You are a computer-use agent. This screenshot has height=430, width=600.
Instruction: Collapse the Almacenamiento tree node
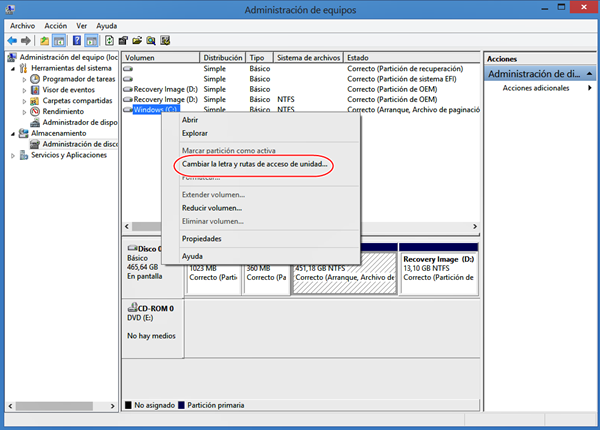[12, 133]
